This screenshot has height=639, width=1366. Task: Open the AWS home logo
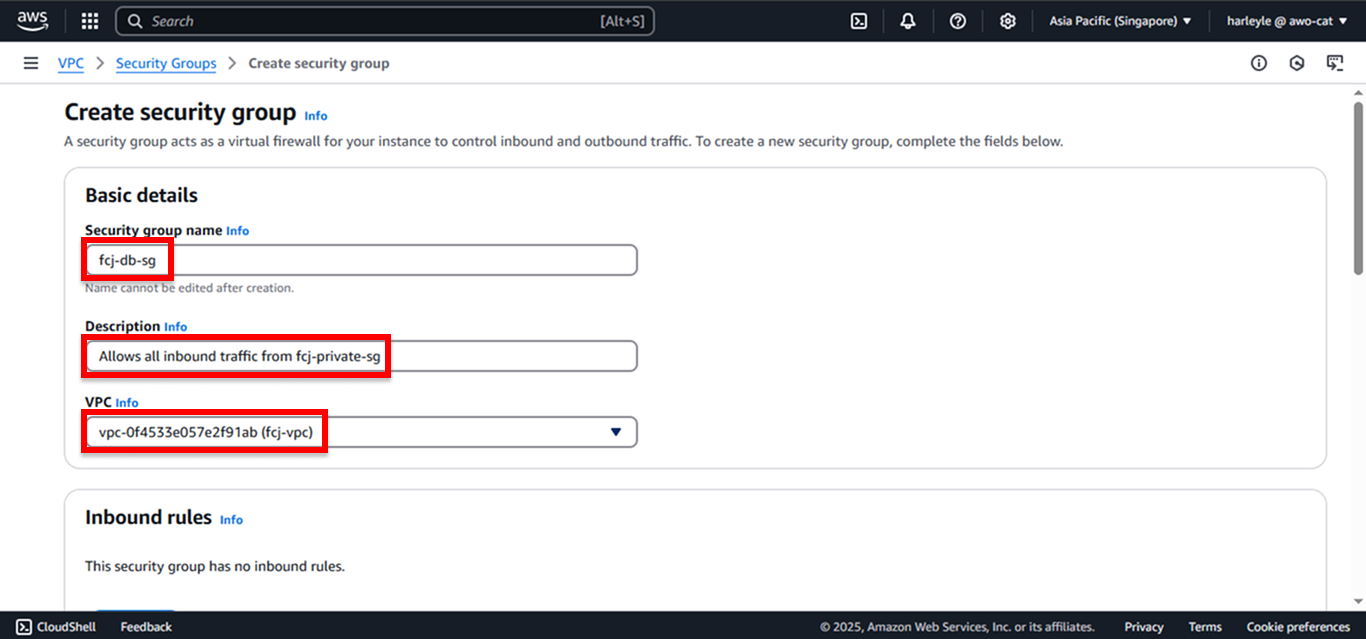click(x=32, y=20)
